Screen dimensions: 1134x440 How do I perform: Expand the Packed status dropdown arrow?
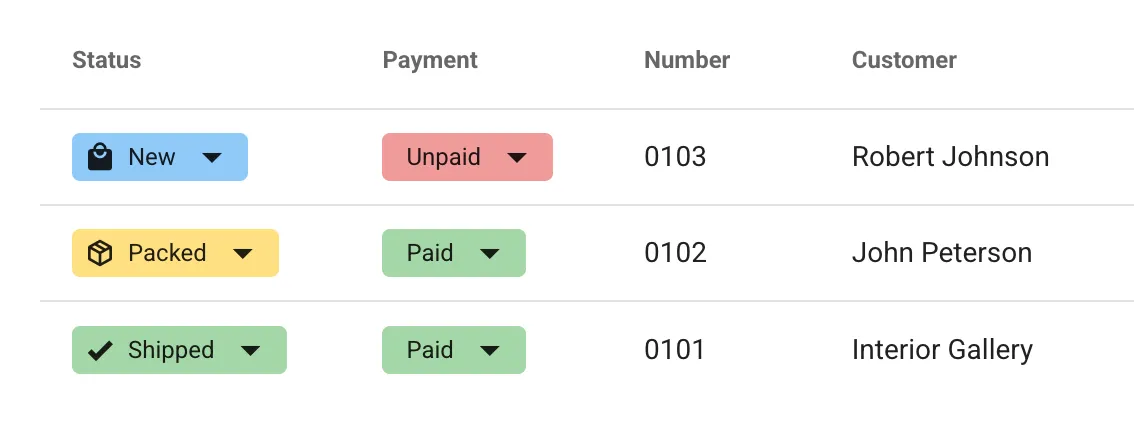242,254
